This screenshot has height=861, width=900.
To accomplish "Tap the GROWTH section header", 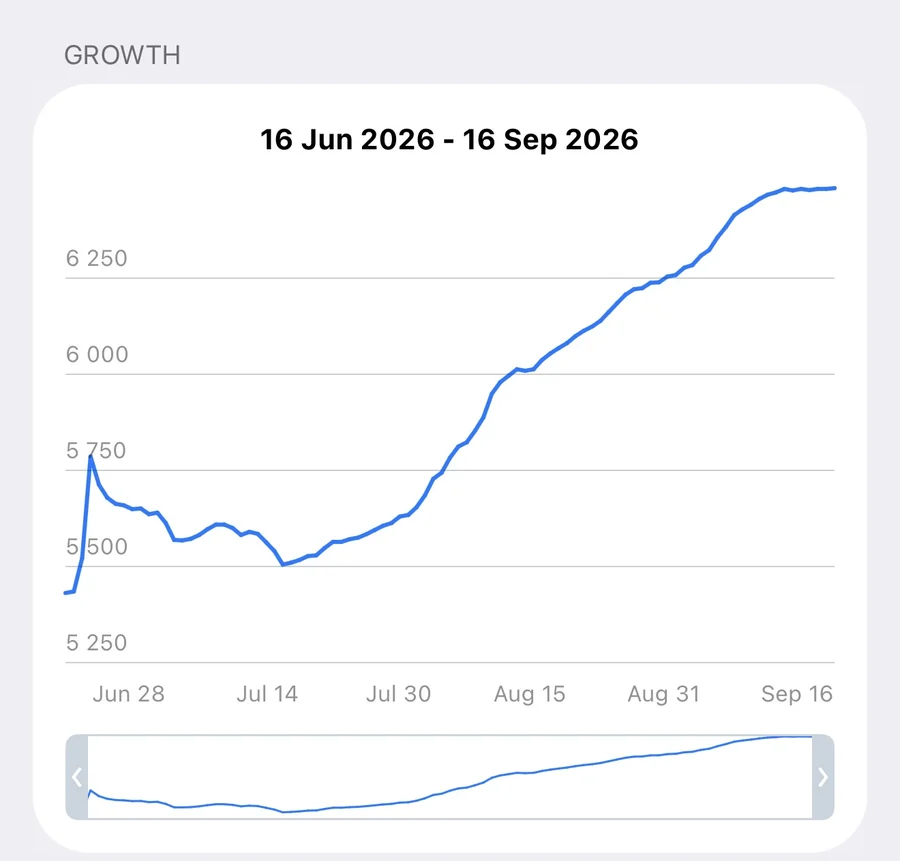I will tap(122, 56).
